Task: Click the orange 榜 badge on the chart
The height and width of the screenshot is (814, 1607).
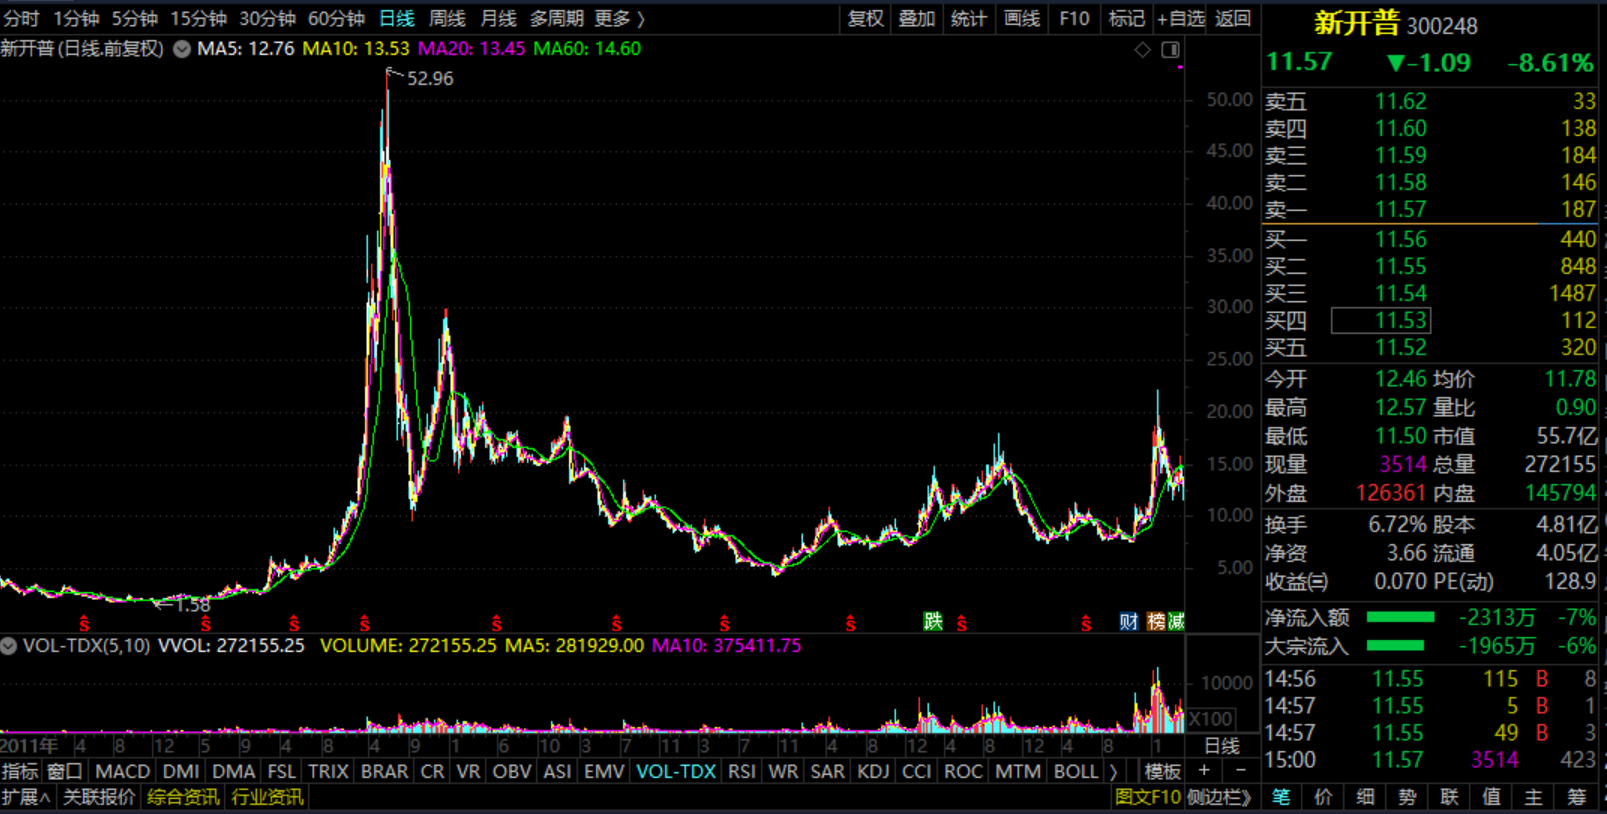Action: [1156, 622]
